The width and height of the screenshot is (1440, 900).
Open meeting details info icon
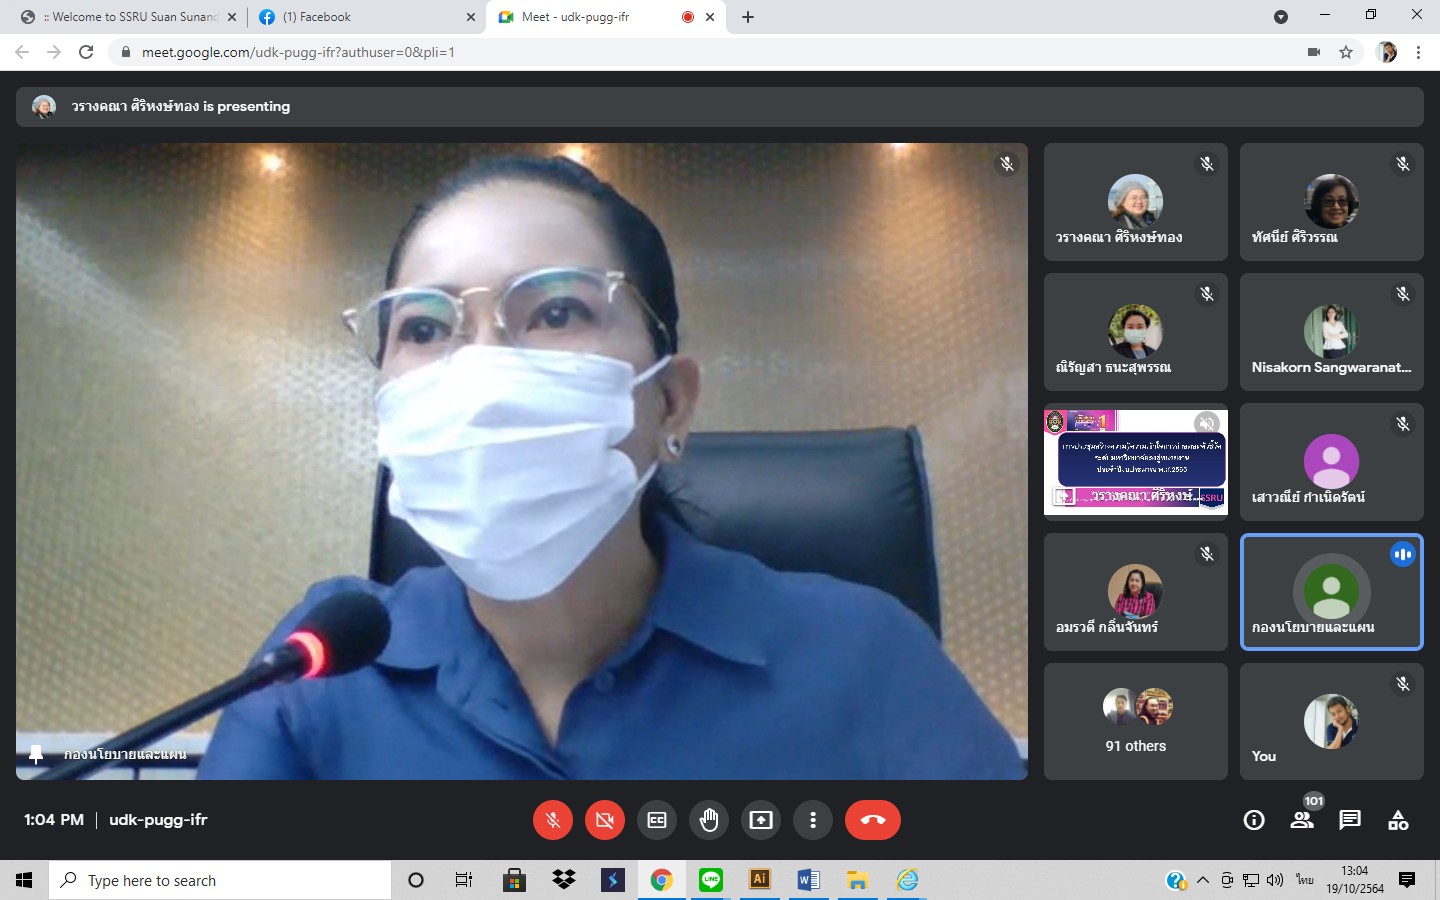point(1254,820)
